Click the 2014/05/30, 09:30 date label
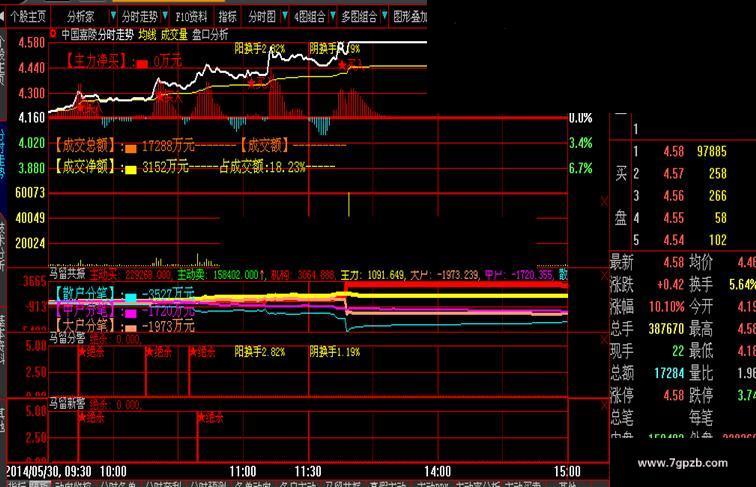This screenshot has width=756, height=487. coord(49,471)
